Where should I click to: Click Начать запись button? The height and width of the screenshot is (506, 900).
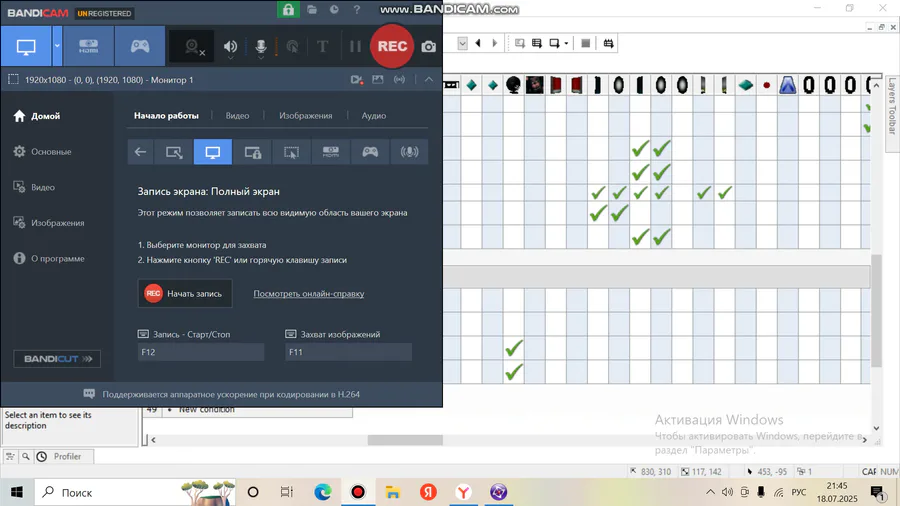(185, 293)
